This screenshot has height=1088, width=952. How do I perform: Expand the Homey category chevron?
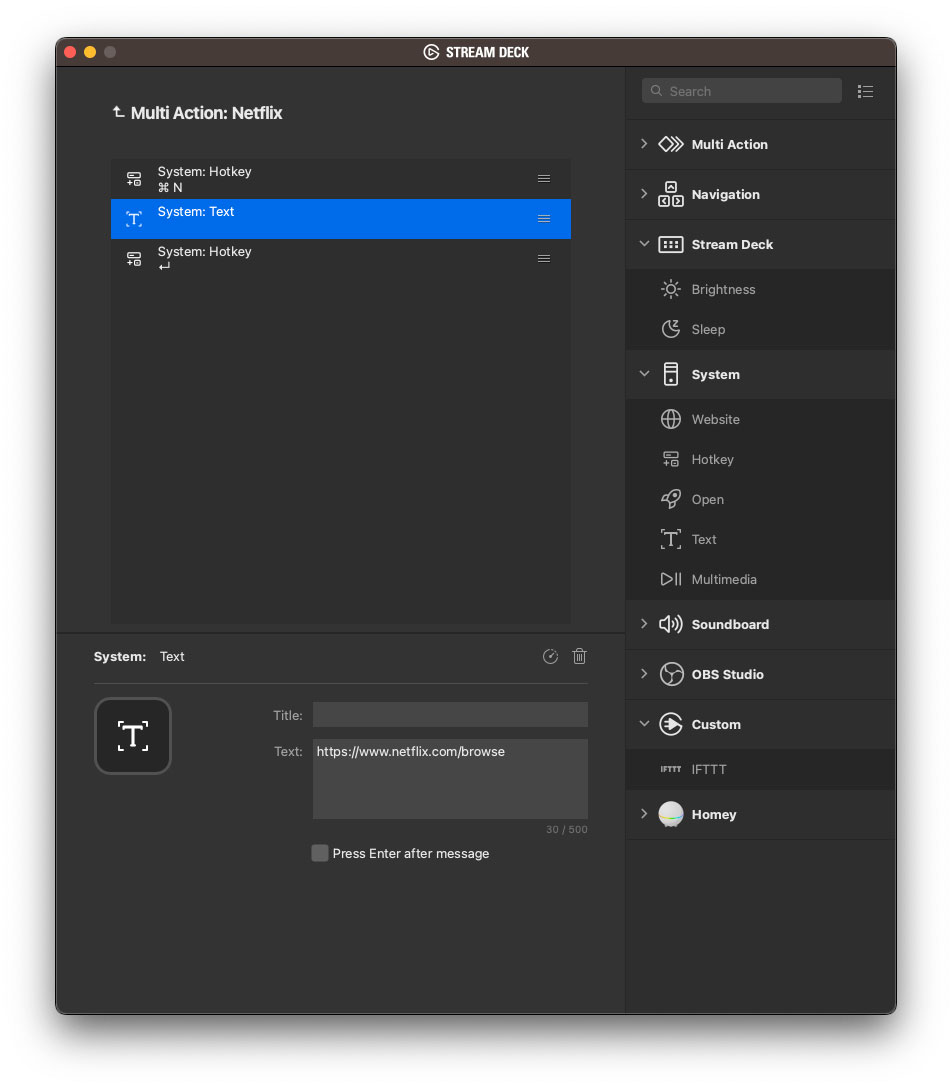(644, 813)
